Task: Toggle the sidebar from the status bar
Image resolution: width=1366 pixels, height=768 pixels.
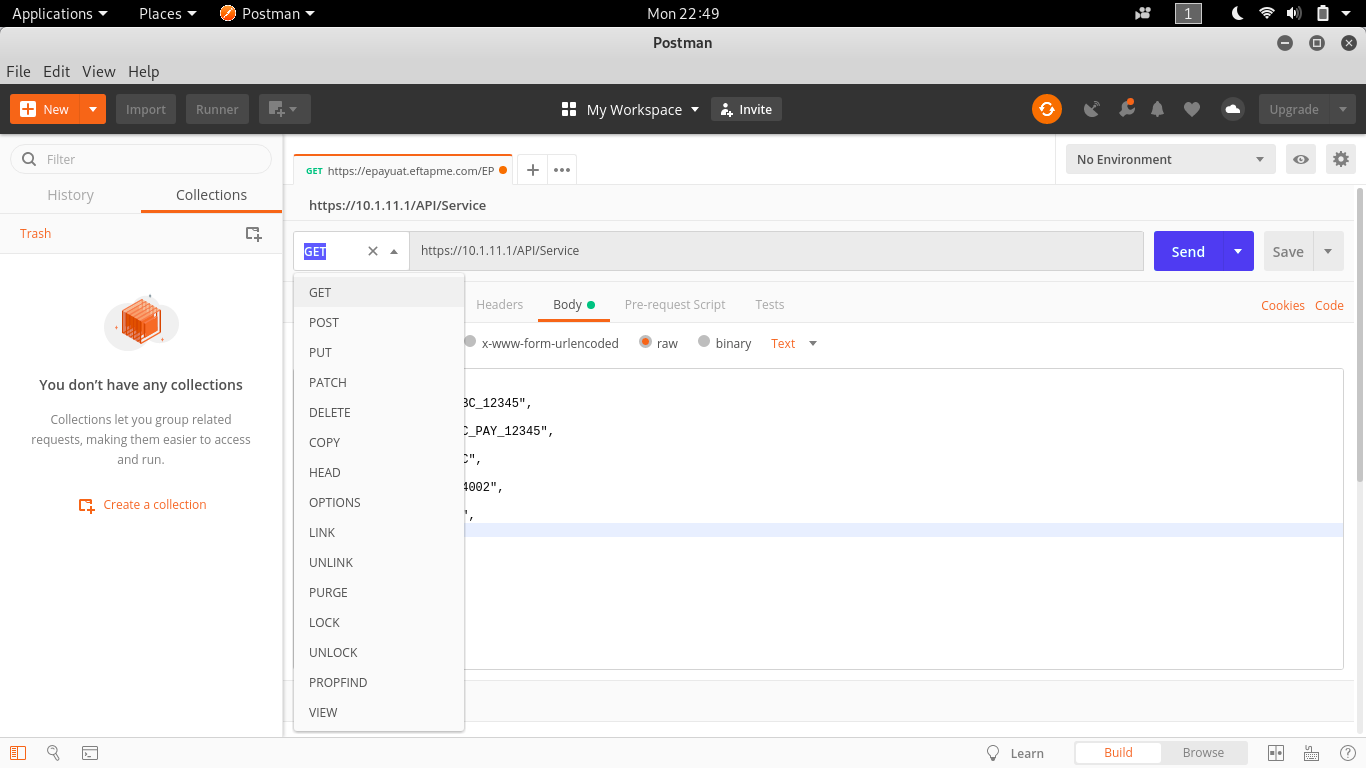Action: (18, 753)
